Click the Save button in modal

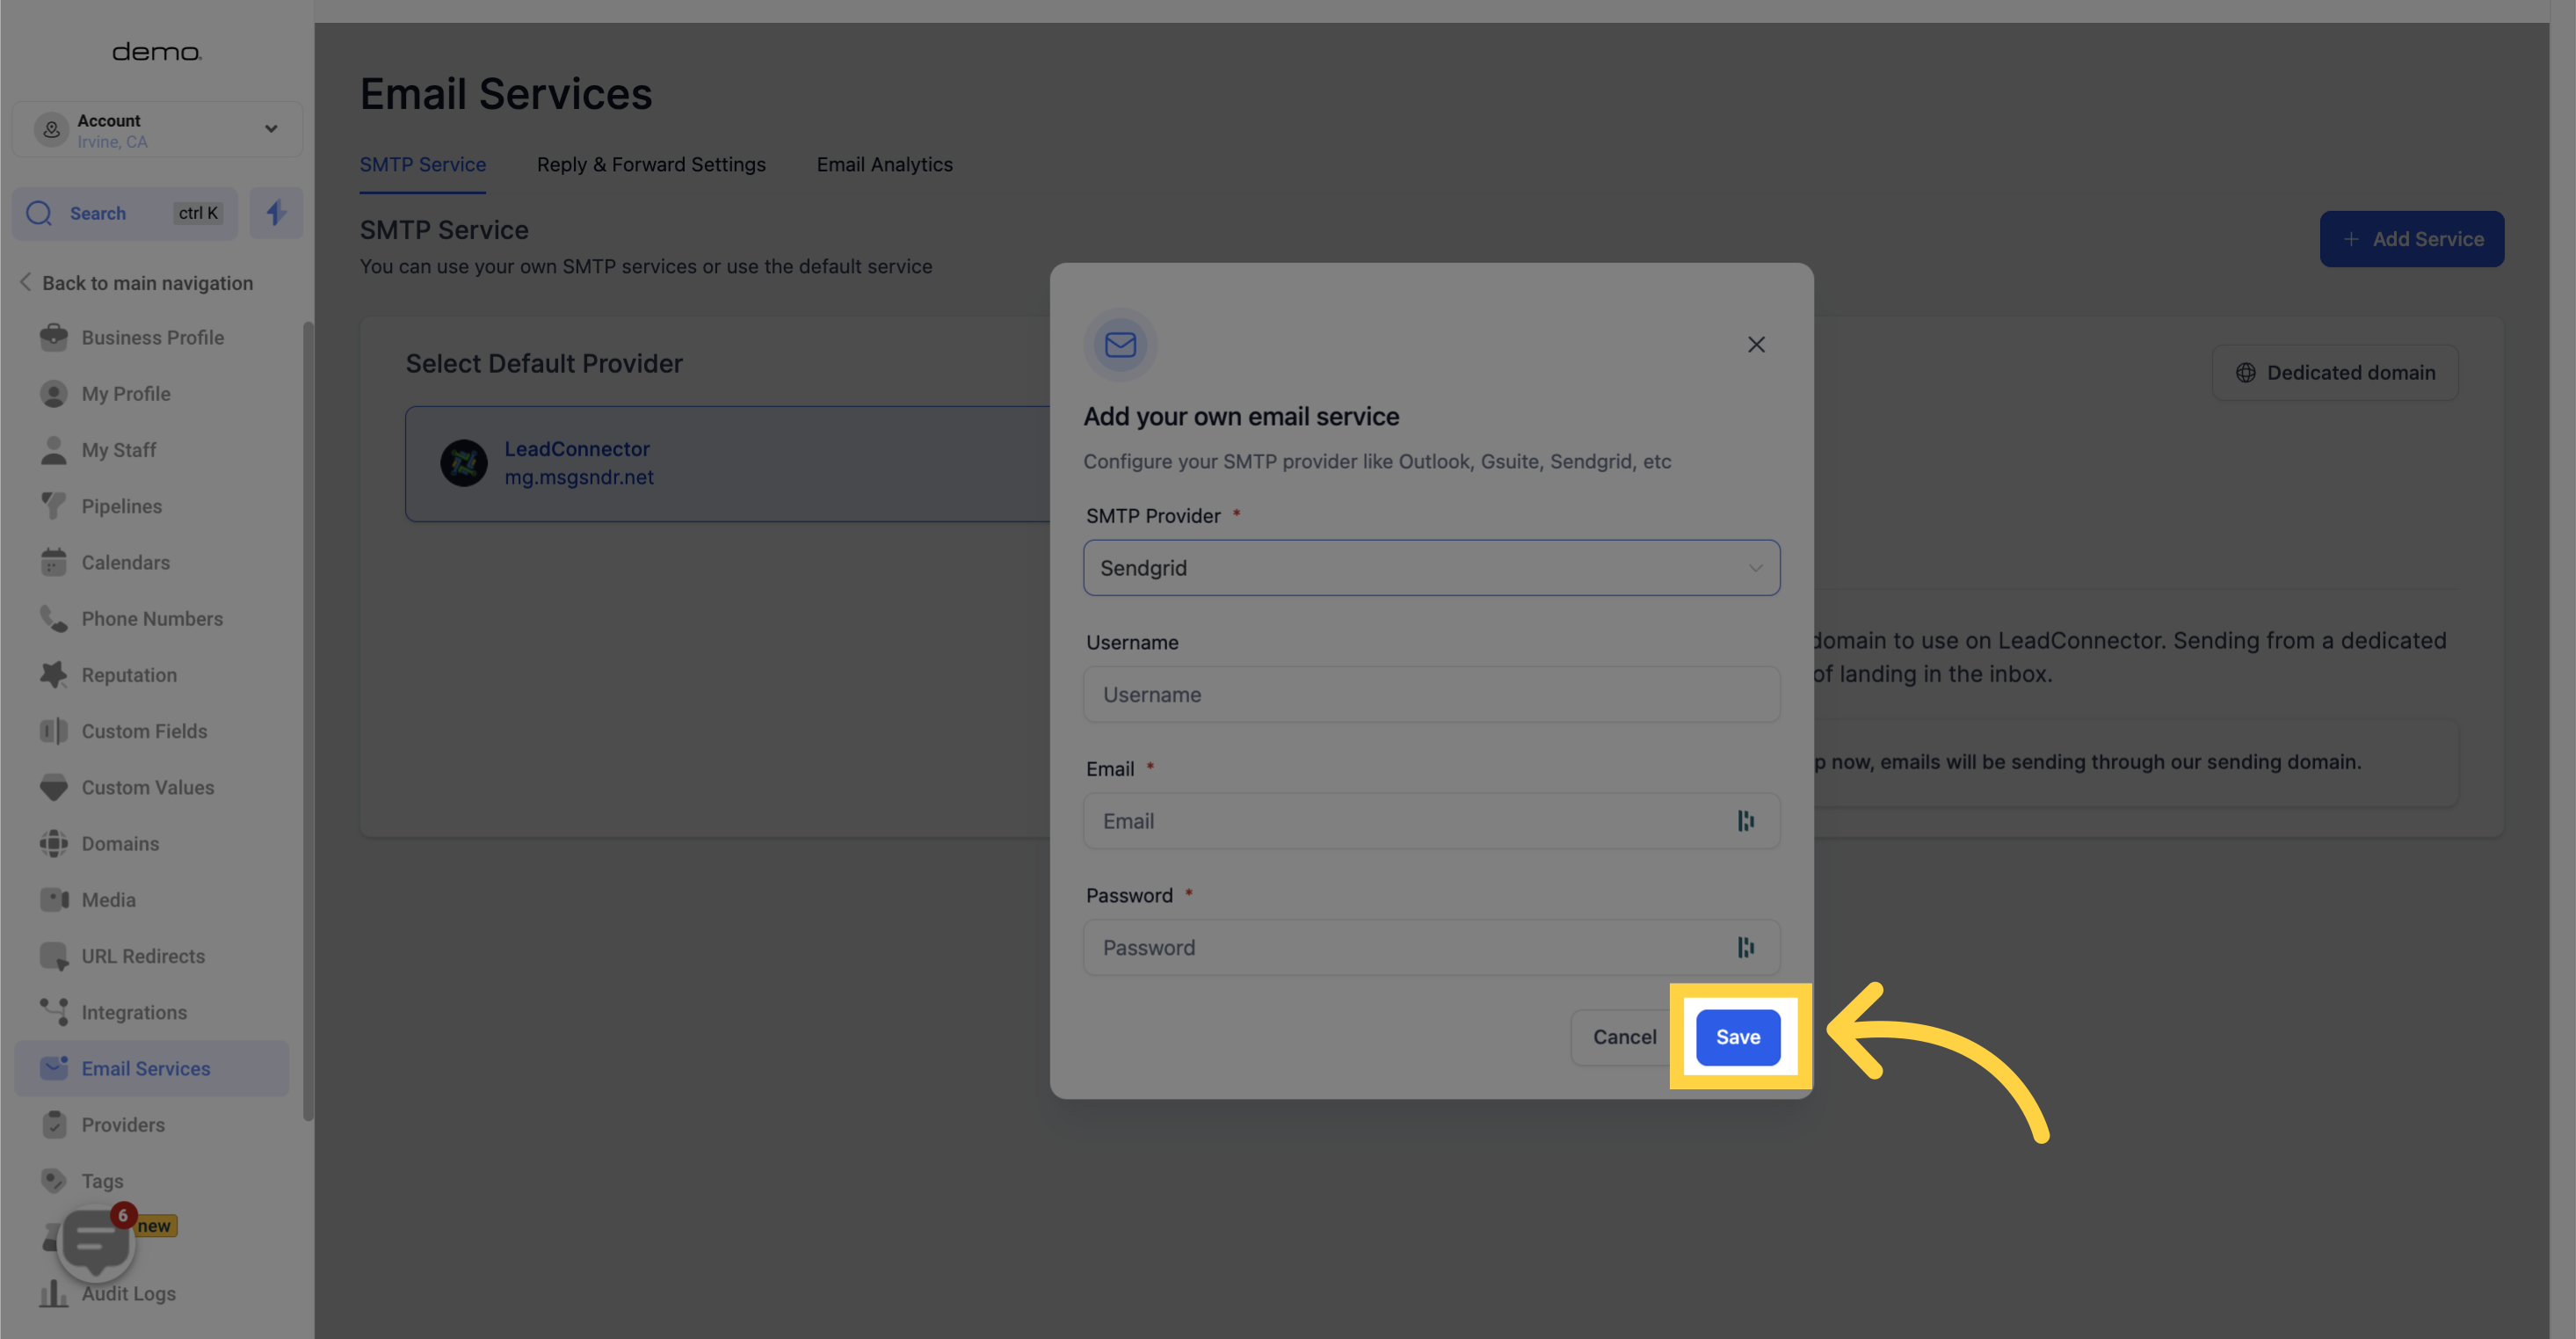click(1736, 1036)
